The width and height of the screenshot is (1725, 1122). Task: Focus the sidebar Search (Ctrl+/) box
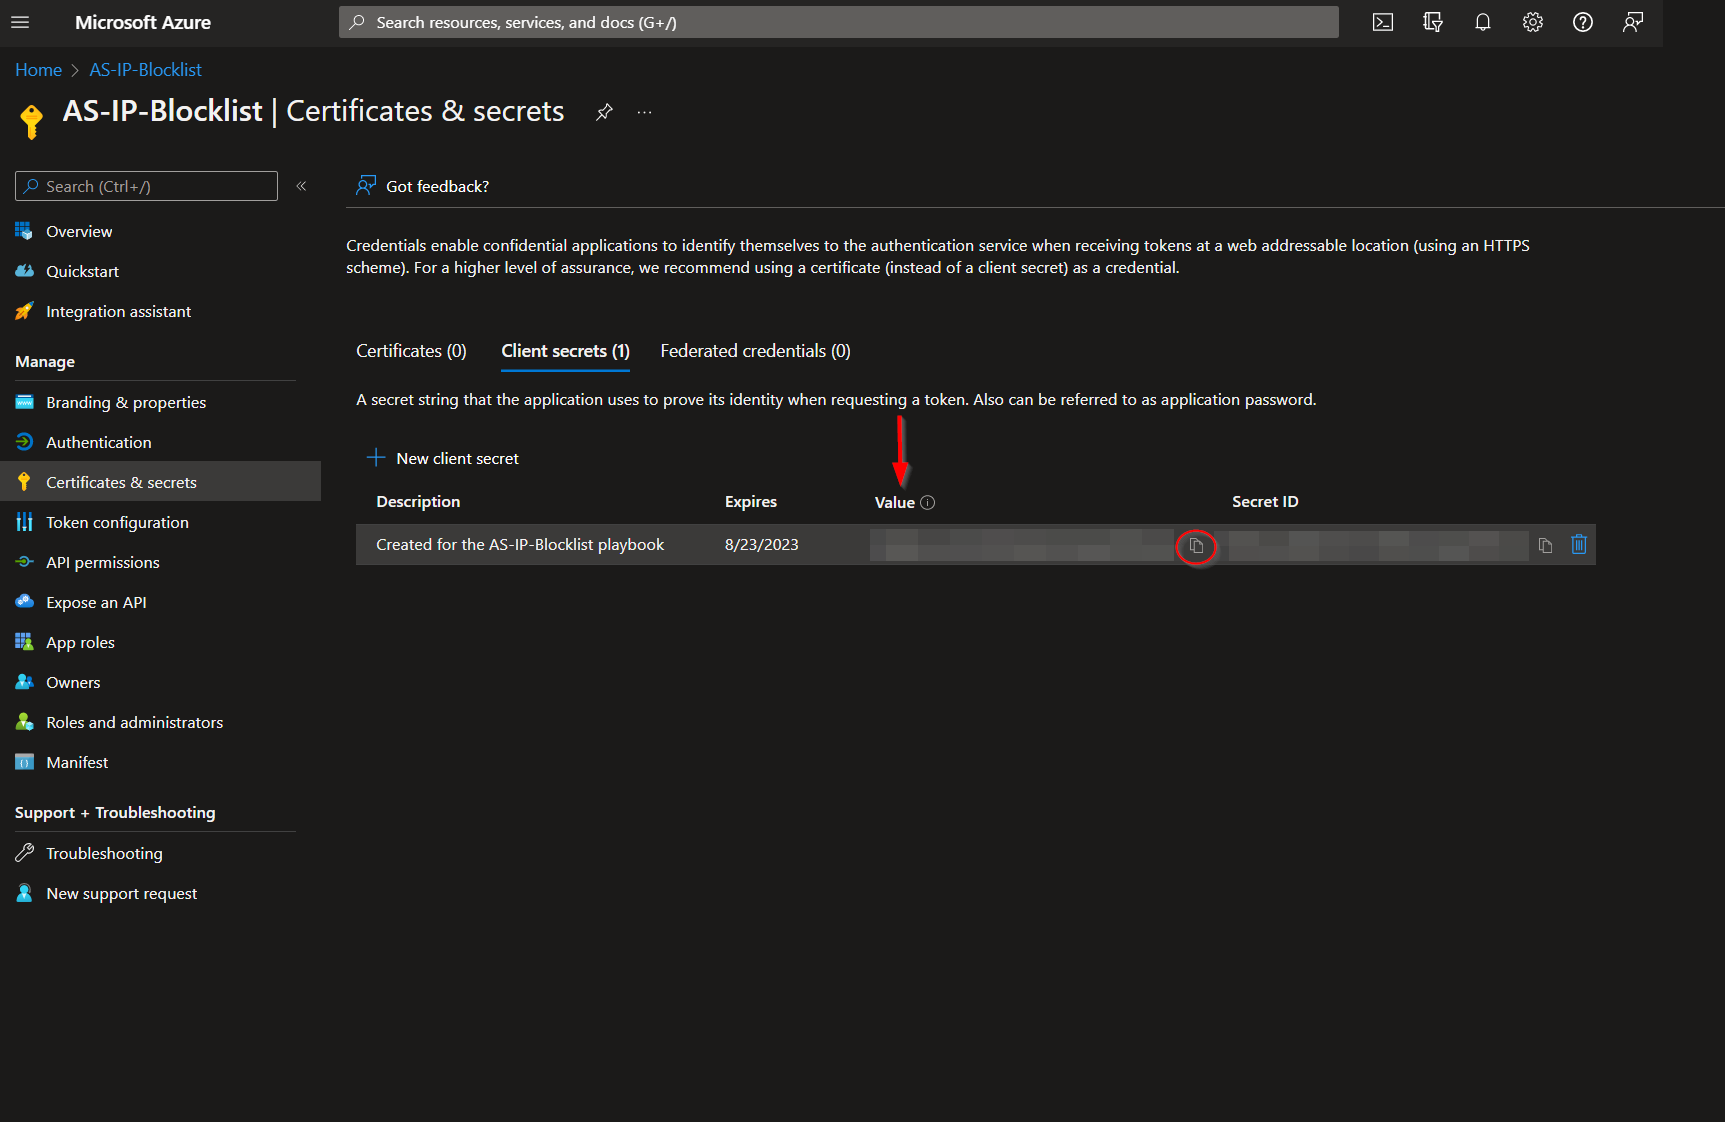coord(146,186)
